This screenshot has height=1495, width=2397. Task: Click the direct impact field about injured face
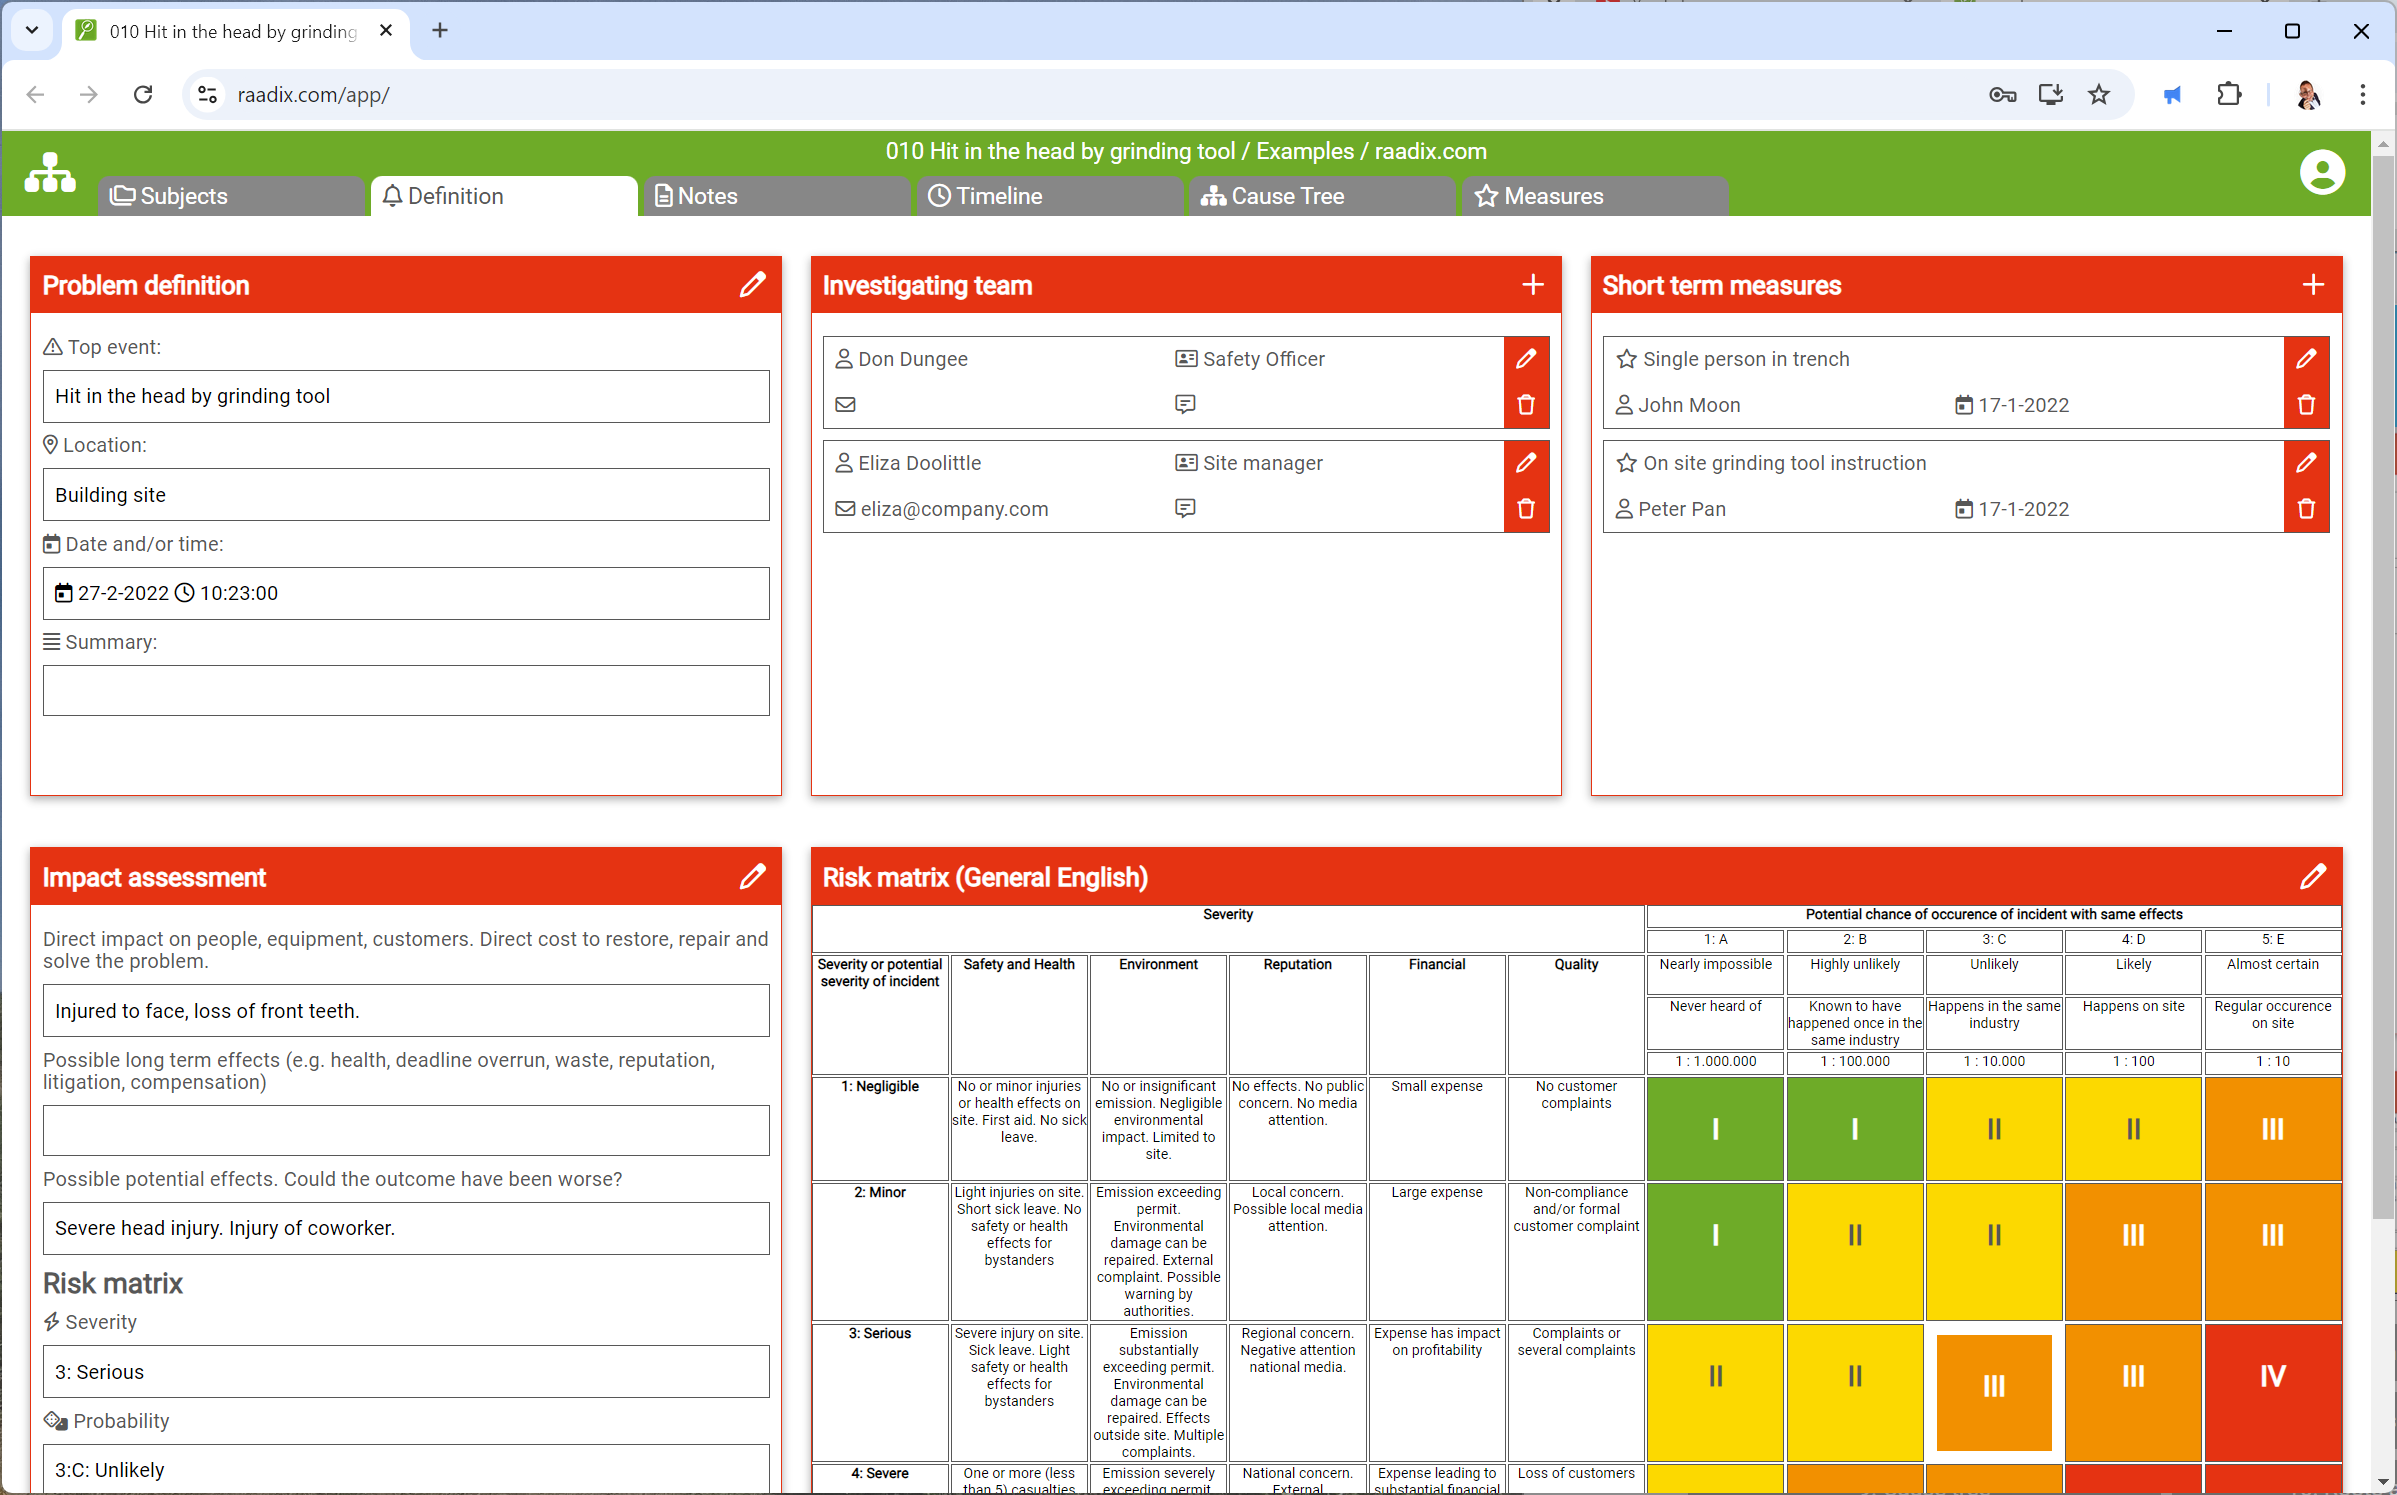coord(406,1011)
